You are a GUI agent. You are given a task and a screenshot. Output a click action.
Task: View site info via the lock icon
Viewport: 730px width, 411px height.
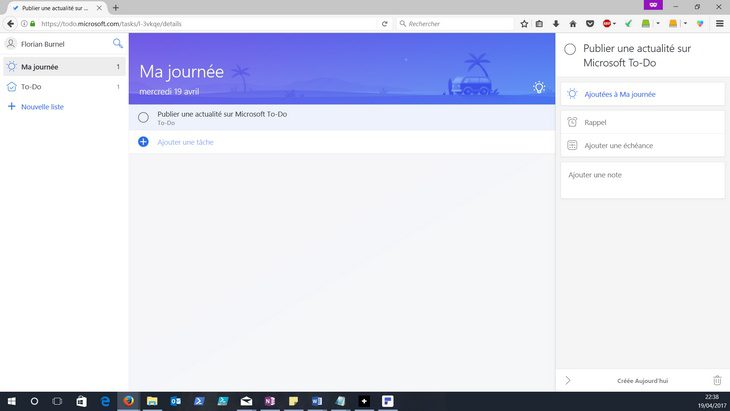pyautogui.click(x=33, y=24)
